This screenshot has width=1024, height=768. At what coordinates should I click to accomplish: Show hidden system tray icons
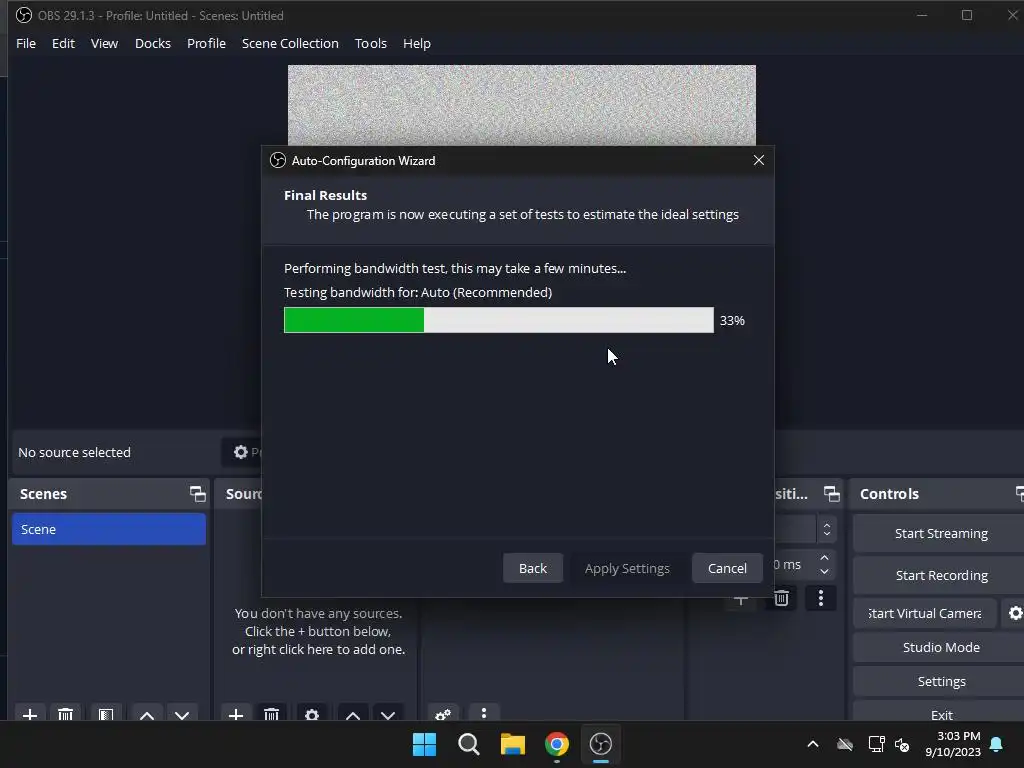click(x=813, y=744)
